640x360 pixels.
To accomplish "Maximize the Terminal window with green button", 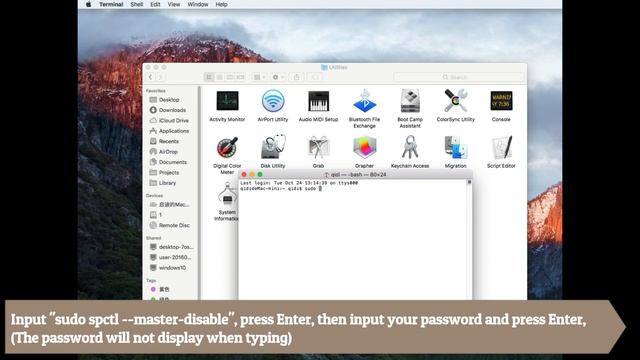I will tap(260, 175).
